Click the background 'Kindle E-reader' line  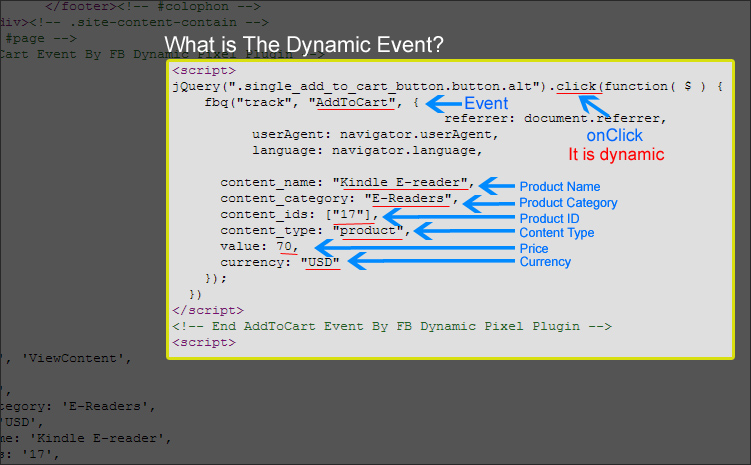coord(86,438)
